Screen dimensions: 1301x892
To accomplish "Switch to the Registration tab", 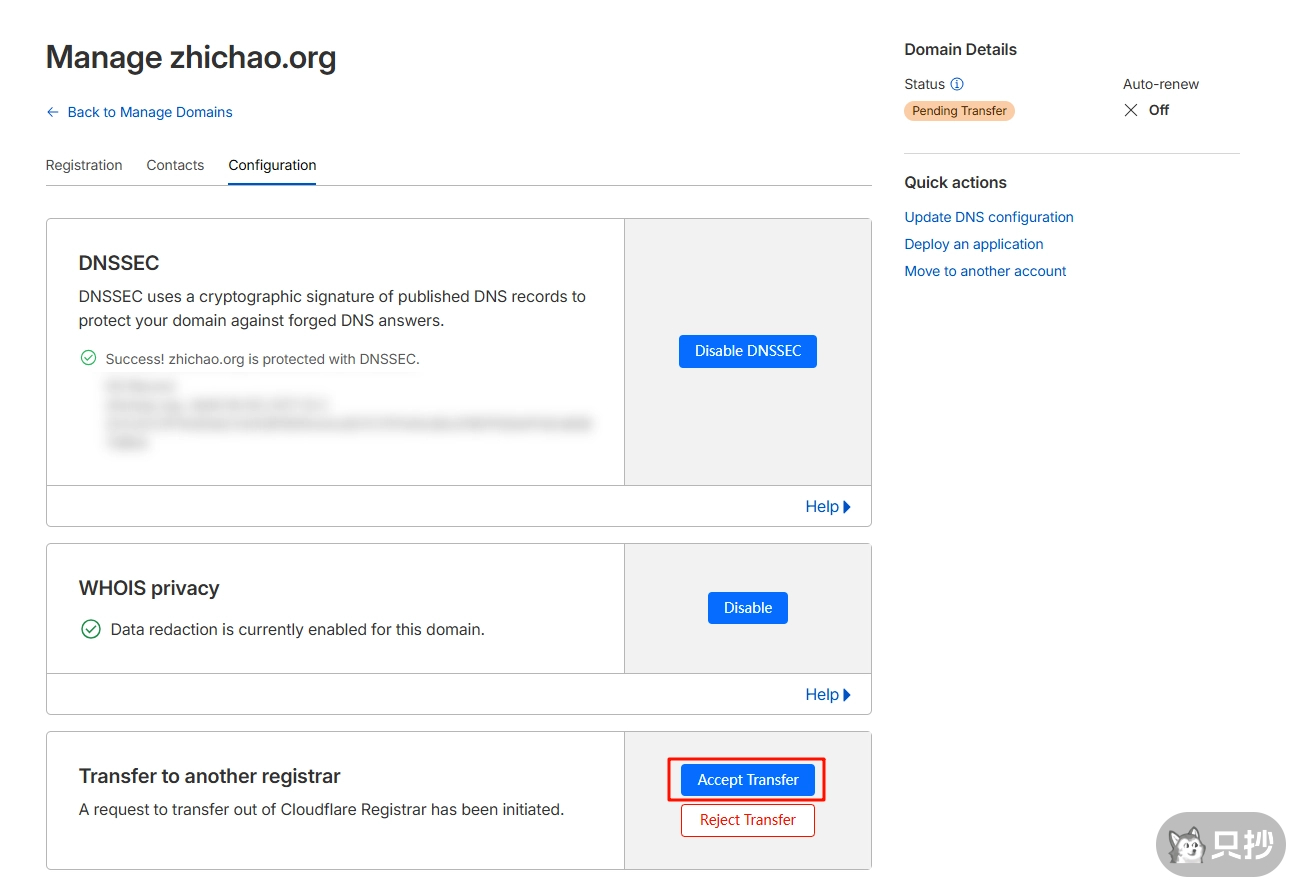I will [x=84, y=165].
